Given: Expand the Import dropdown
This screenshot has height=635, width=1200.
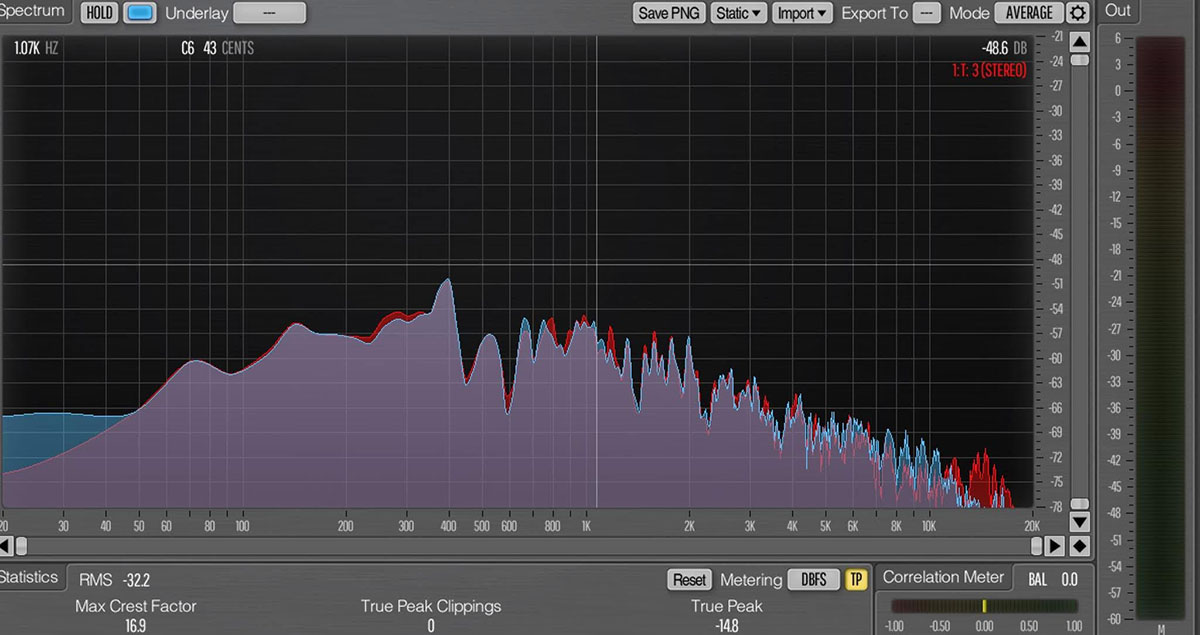Looking at the screenshot, I should 802,13.
